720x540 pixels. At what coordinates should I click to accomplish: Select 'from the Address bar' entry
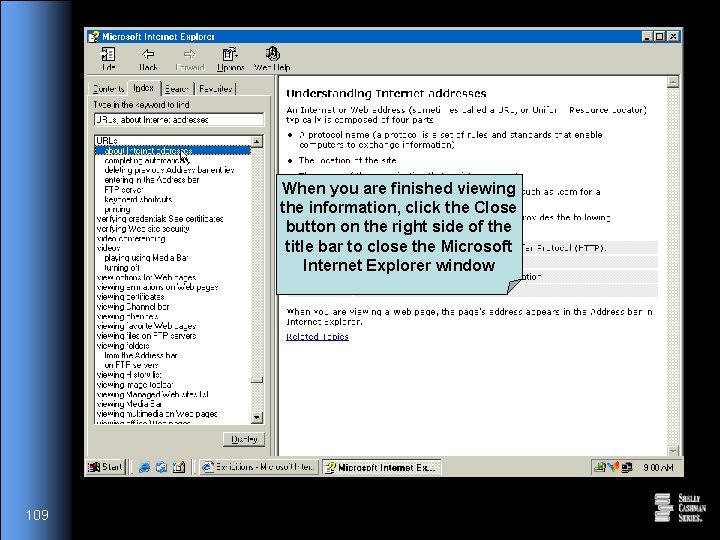click(x=141, y=355)
